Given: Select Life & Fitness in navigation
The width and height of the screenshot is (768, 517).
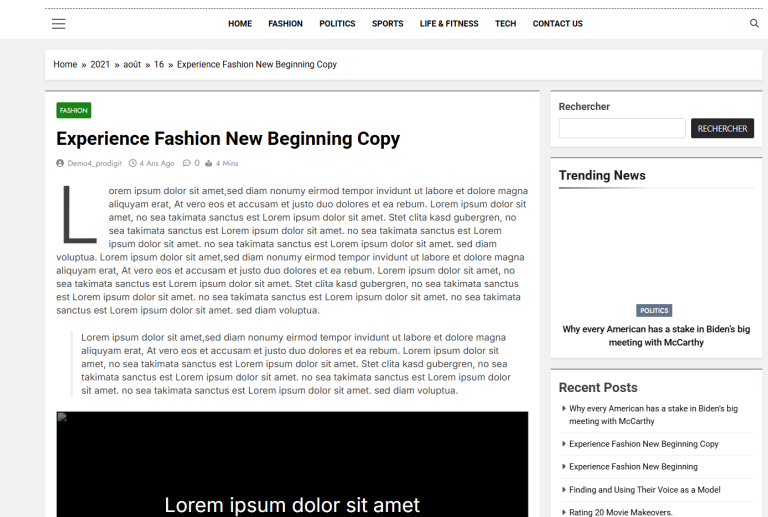Looking at the screenshot, I should tap(449, 24).
